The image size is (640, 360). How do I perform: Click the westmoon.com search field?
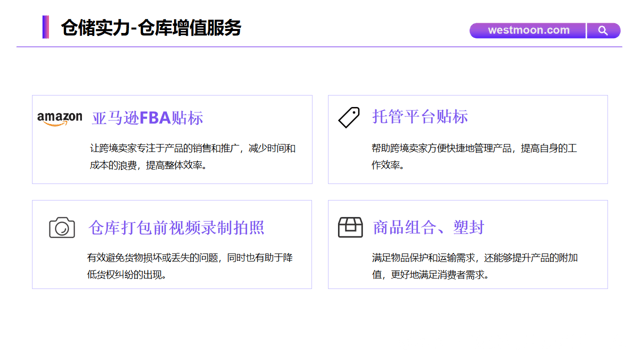pos(527,31)
